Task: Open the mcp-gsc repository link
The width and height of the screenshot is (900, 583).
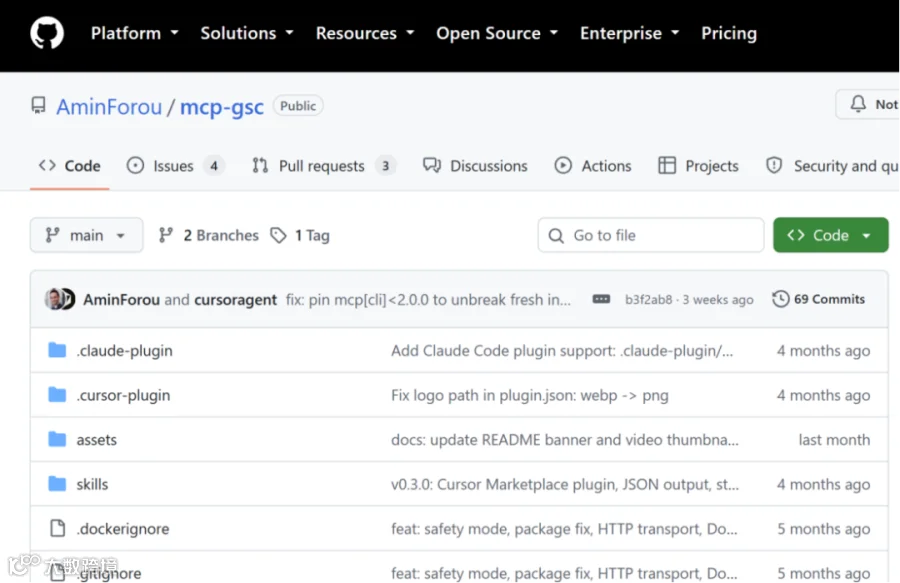Action: [x=222, y=107]
